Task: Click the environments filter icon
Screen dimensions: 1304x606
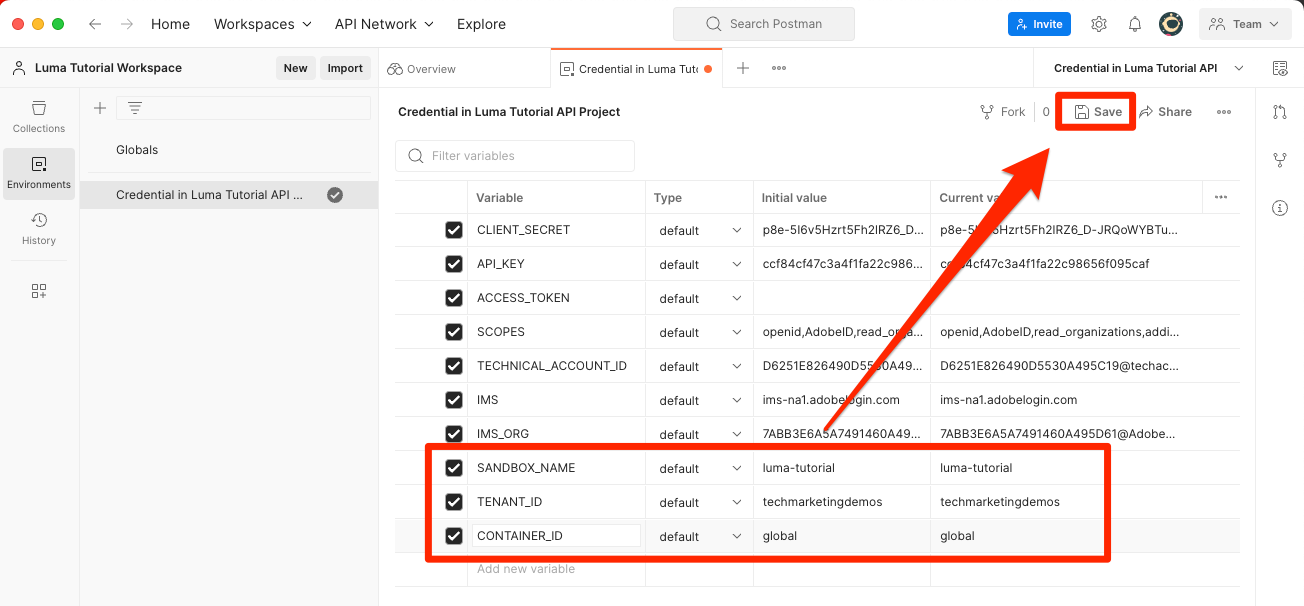Action: pyautogui.click(x=135, y=108)
